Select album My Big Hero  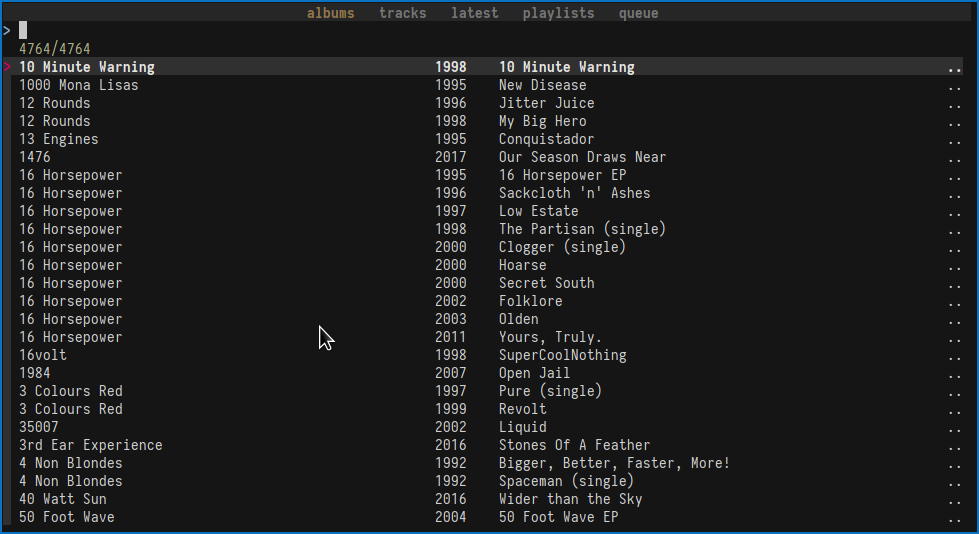pos(543,121)
